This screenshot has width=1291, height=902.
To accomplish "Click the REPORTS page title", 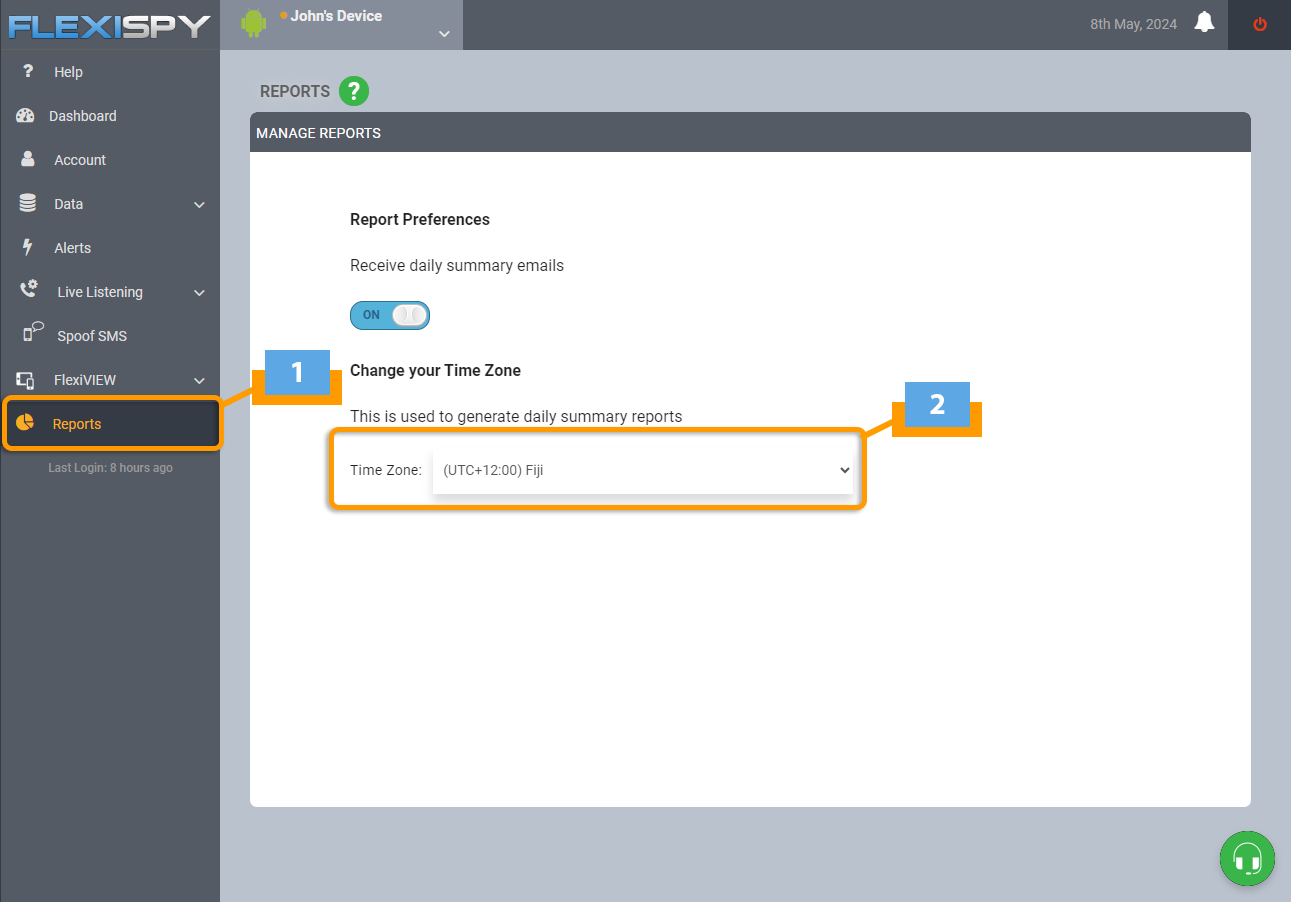I will click(295, 91).
